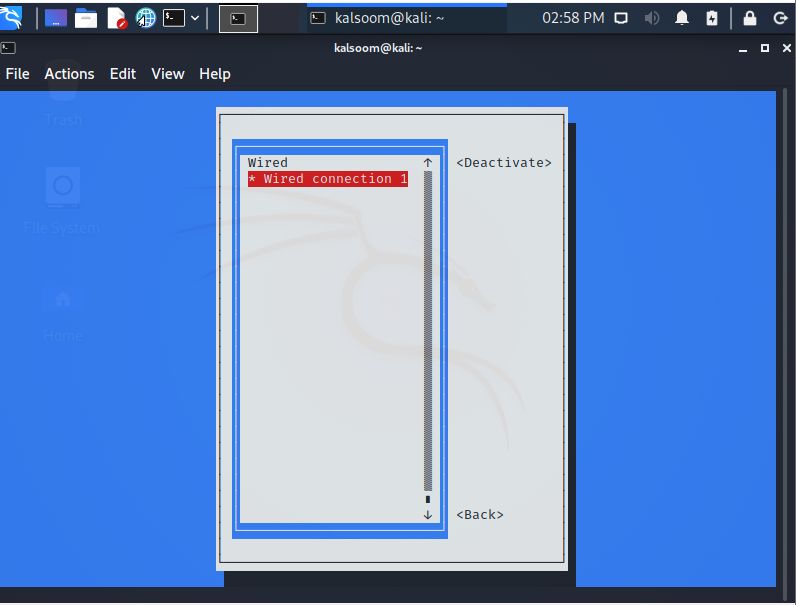Select Wired connection 1 entry
Screen dimensions: 796x605
[328, 179]
